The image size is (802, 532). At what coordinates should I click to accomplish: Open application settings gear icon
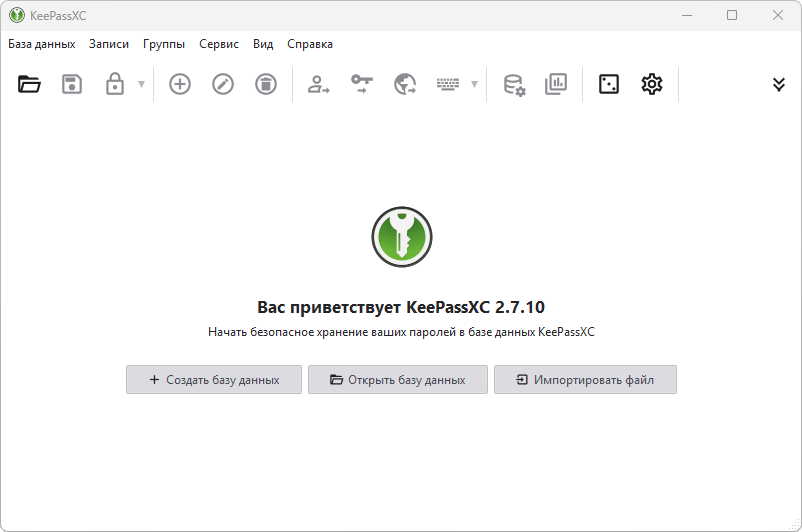pos(652,84)
